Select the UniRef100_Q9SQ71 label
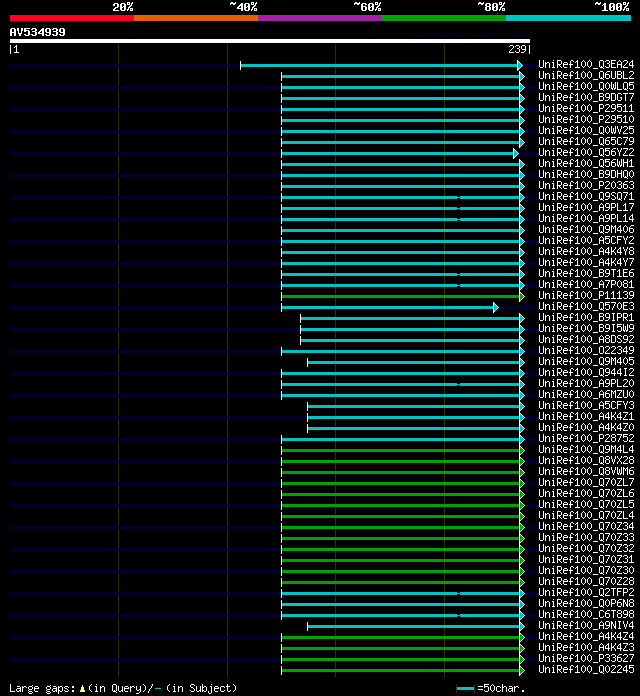This screenshot has width=640, height=696. (586, 196)
